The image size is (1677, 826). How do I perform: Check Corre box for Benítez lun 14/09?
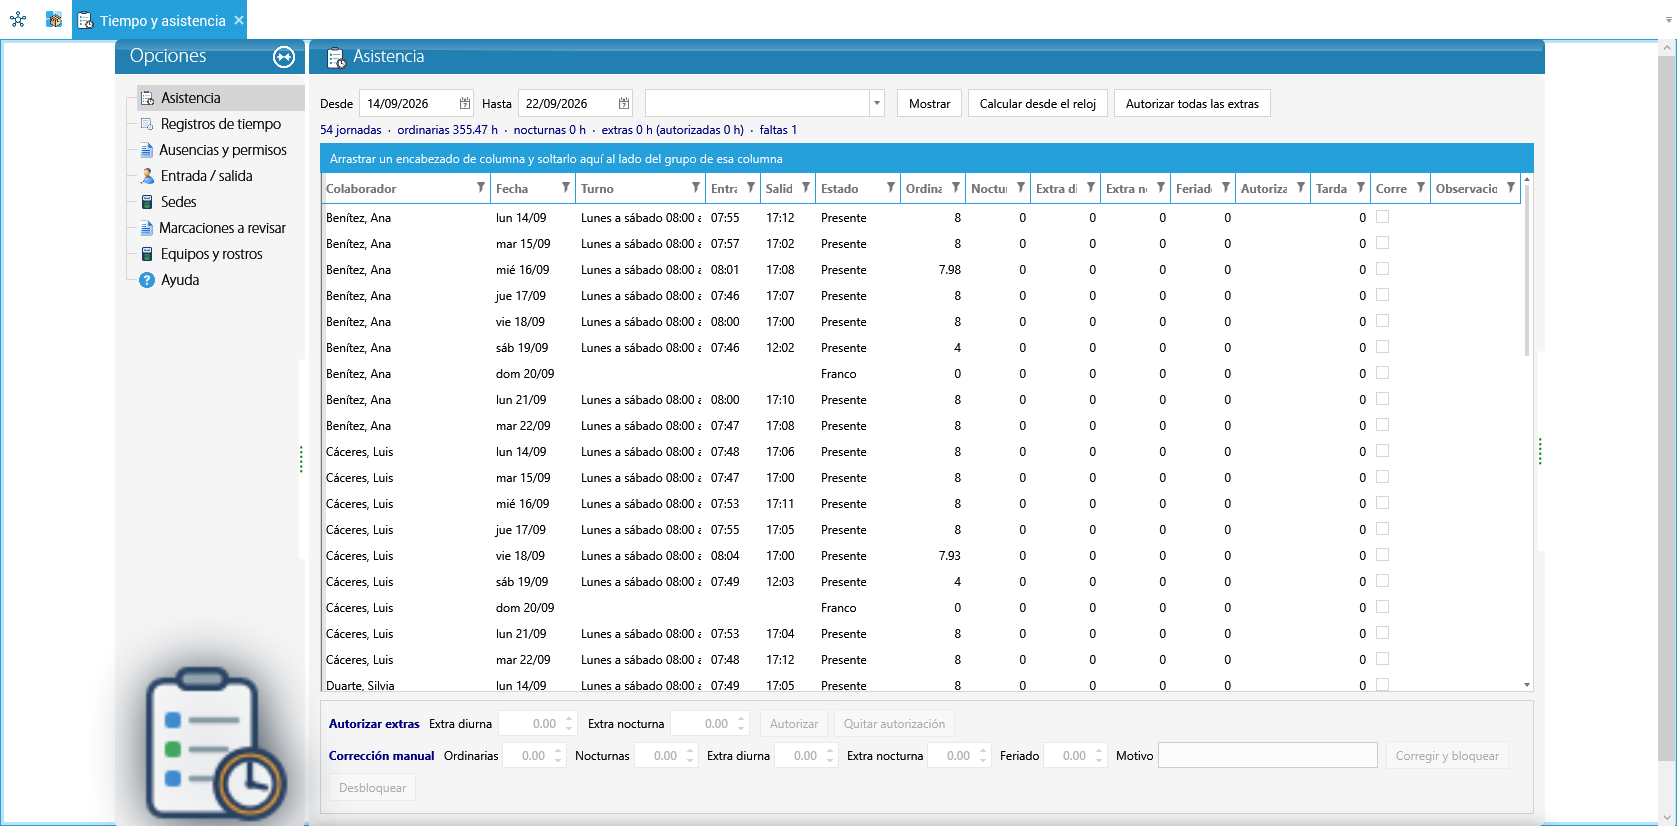(x=1382, y=217)
